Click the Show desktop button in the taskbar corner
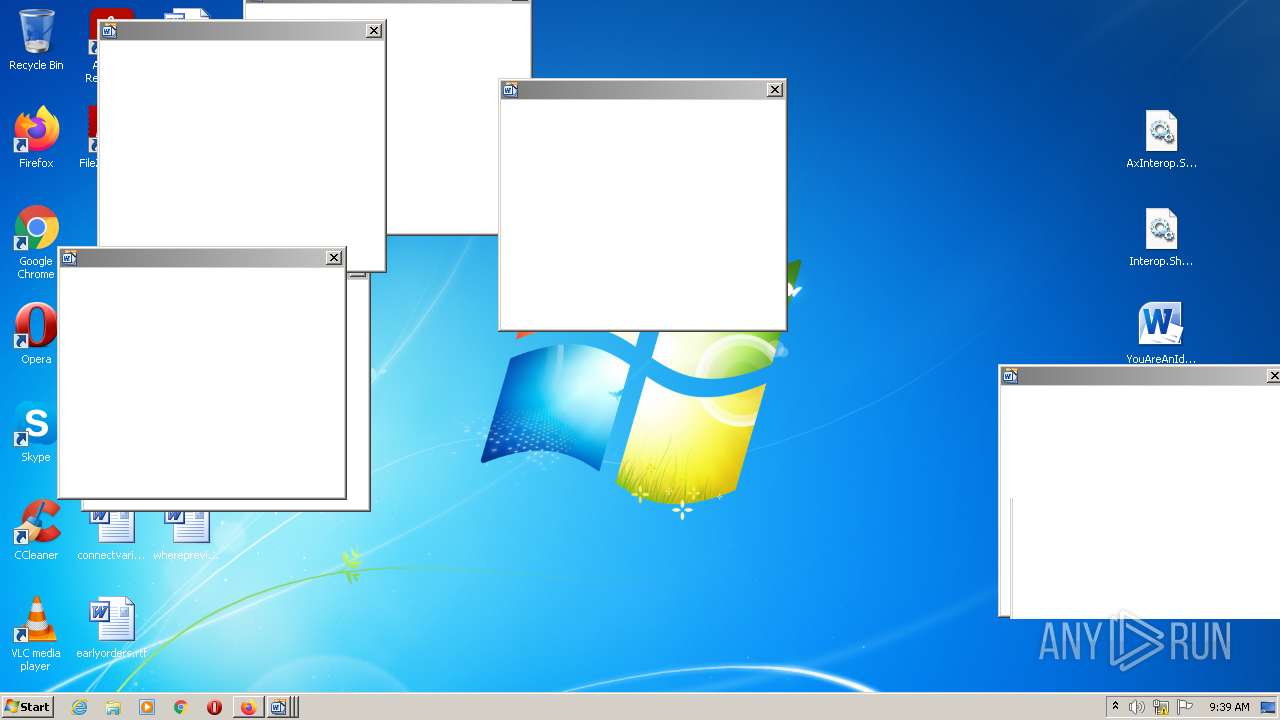1280x720 pixels. 1269,707
